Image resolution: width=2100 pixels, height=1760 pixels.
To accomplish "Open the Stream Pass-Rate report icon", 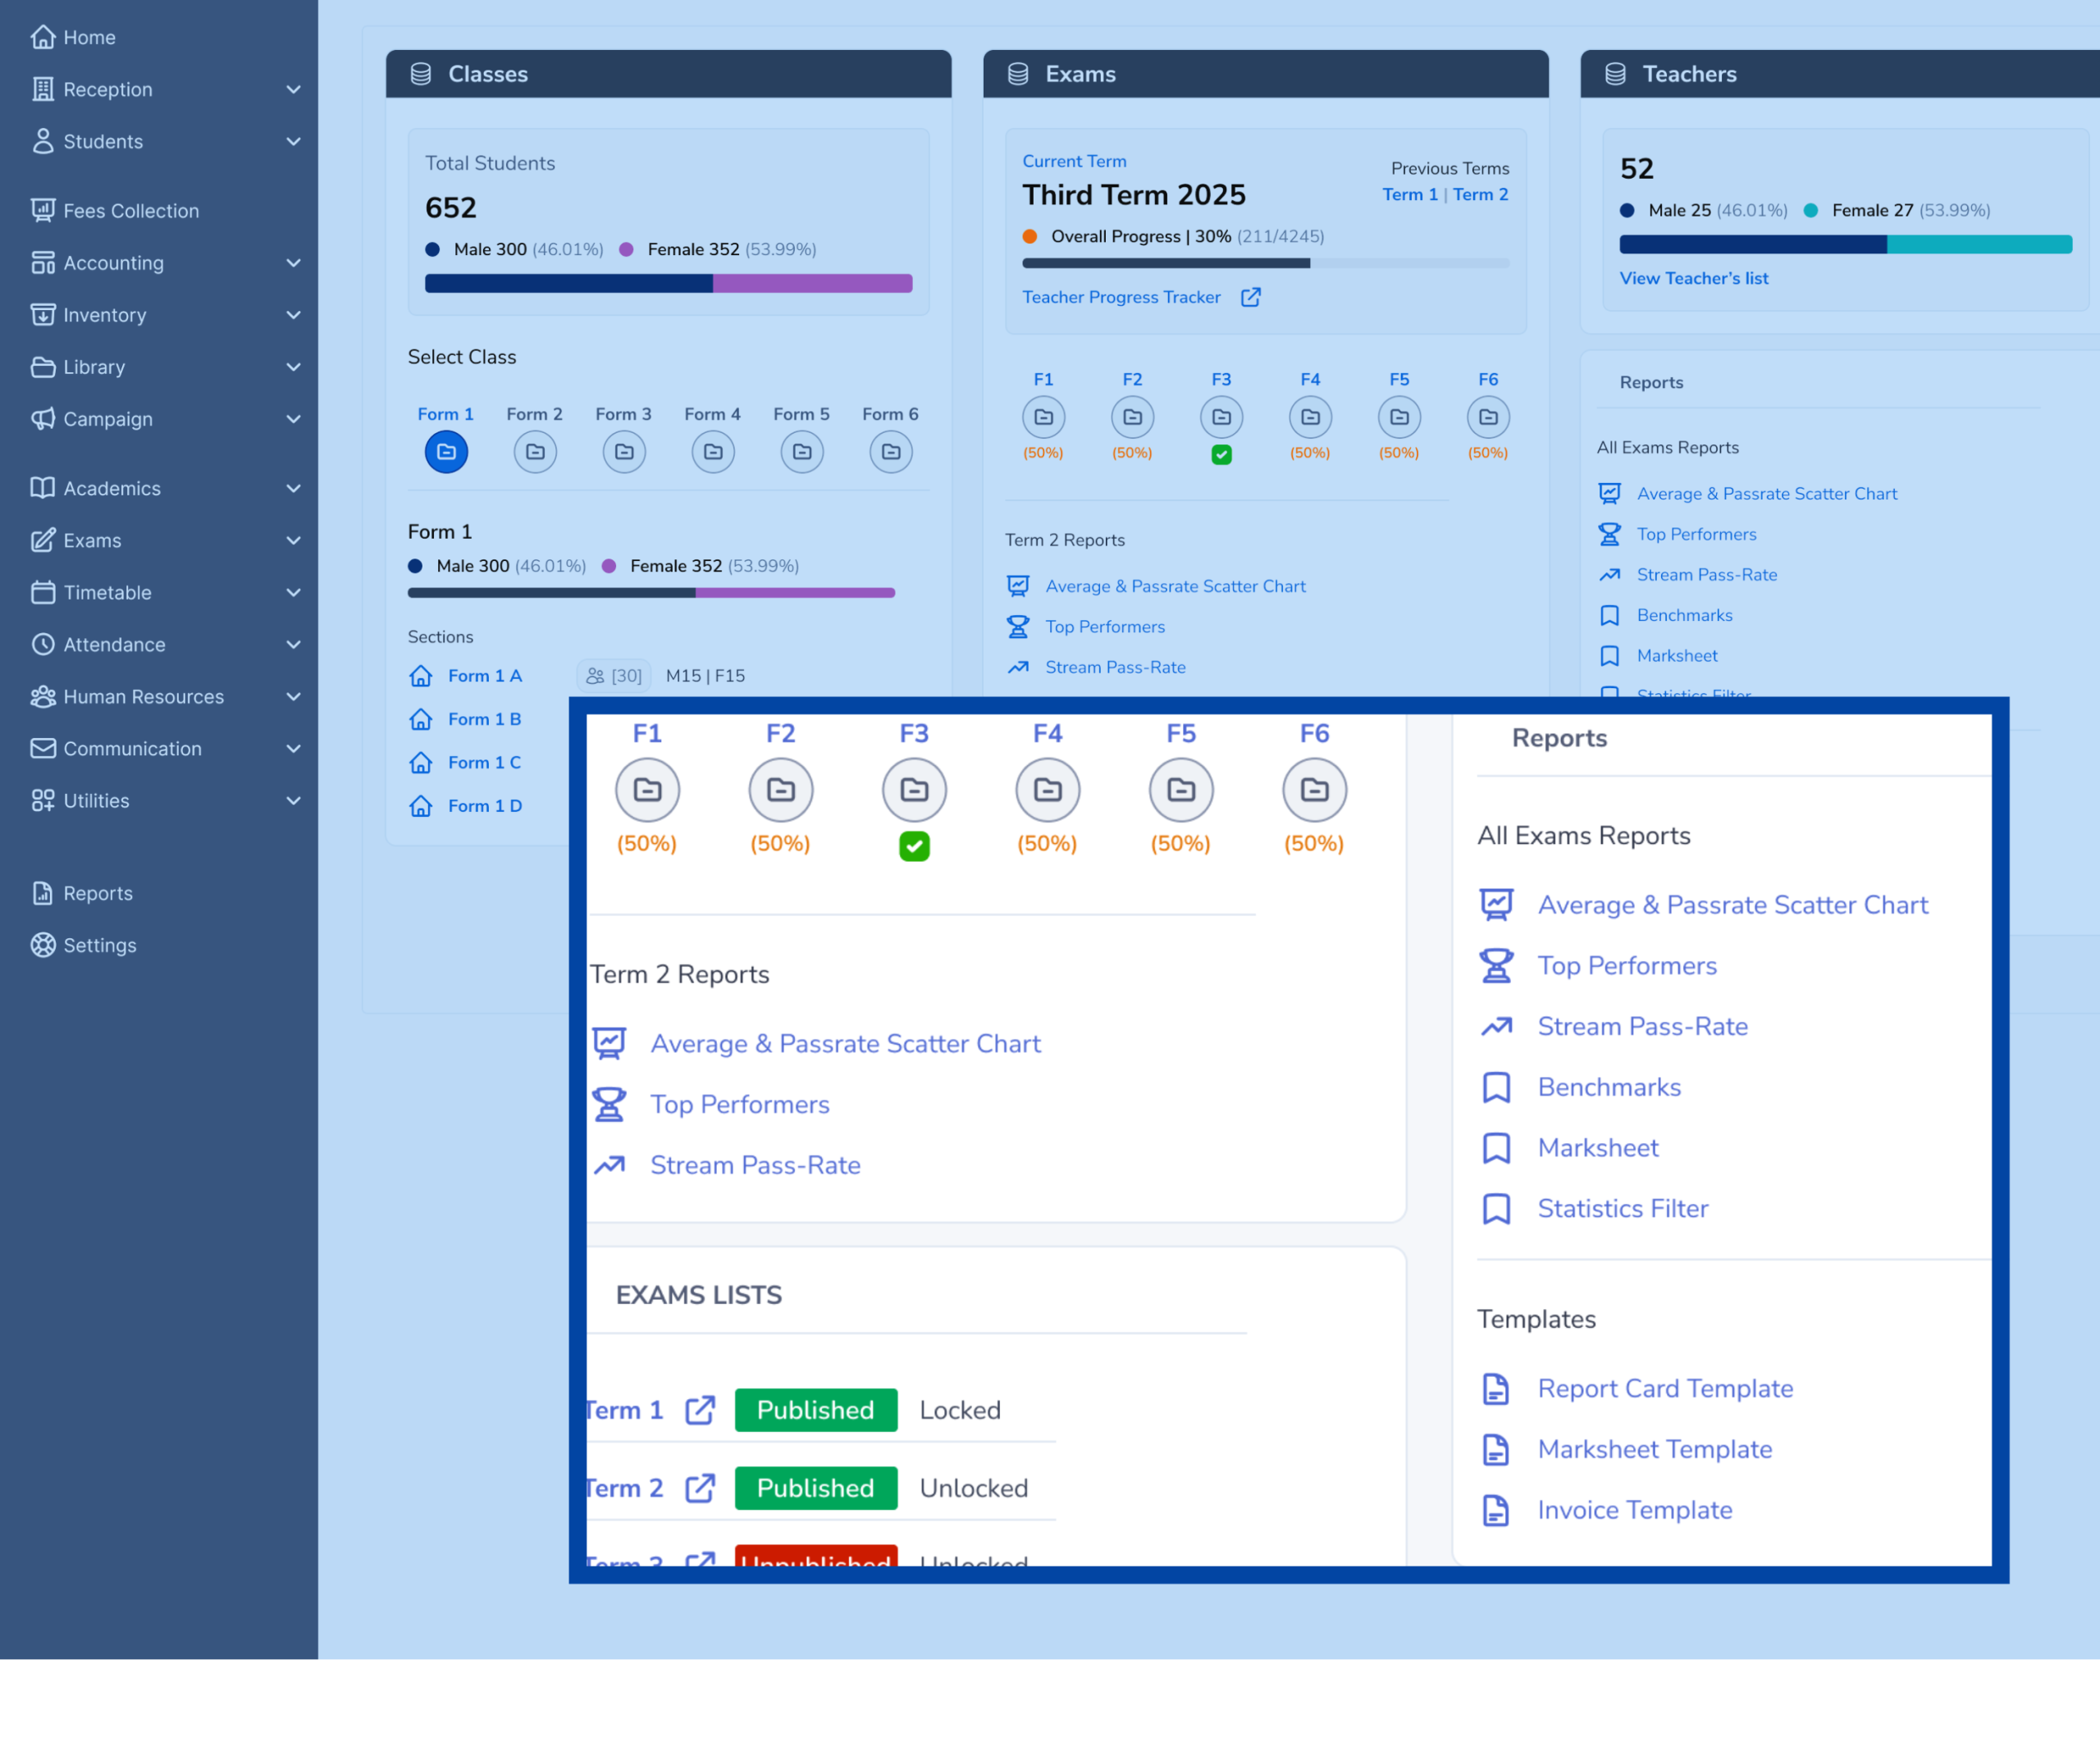I will click(x=609, y=1165).
